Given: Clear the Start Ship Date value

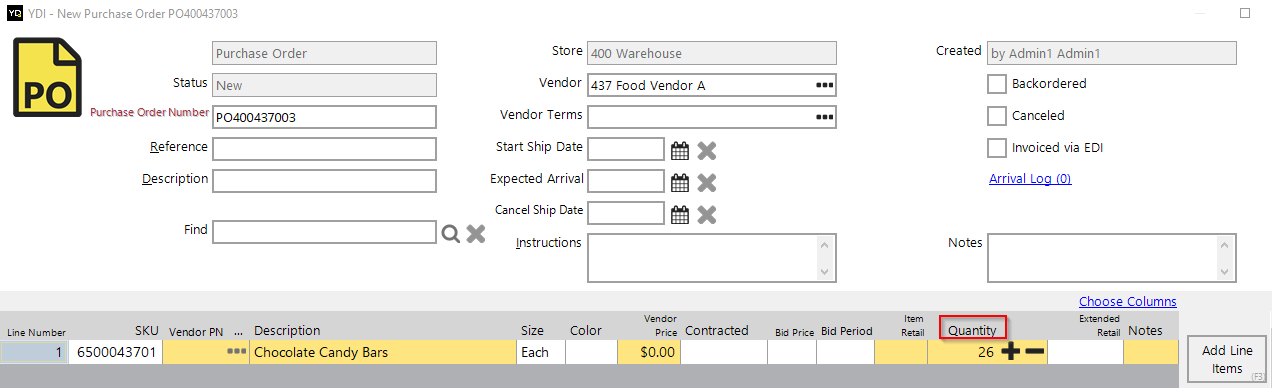Looking at the screenshot, I should 707,151.
